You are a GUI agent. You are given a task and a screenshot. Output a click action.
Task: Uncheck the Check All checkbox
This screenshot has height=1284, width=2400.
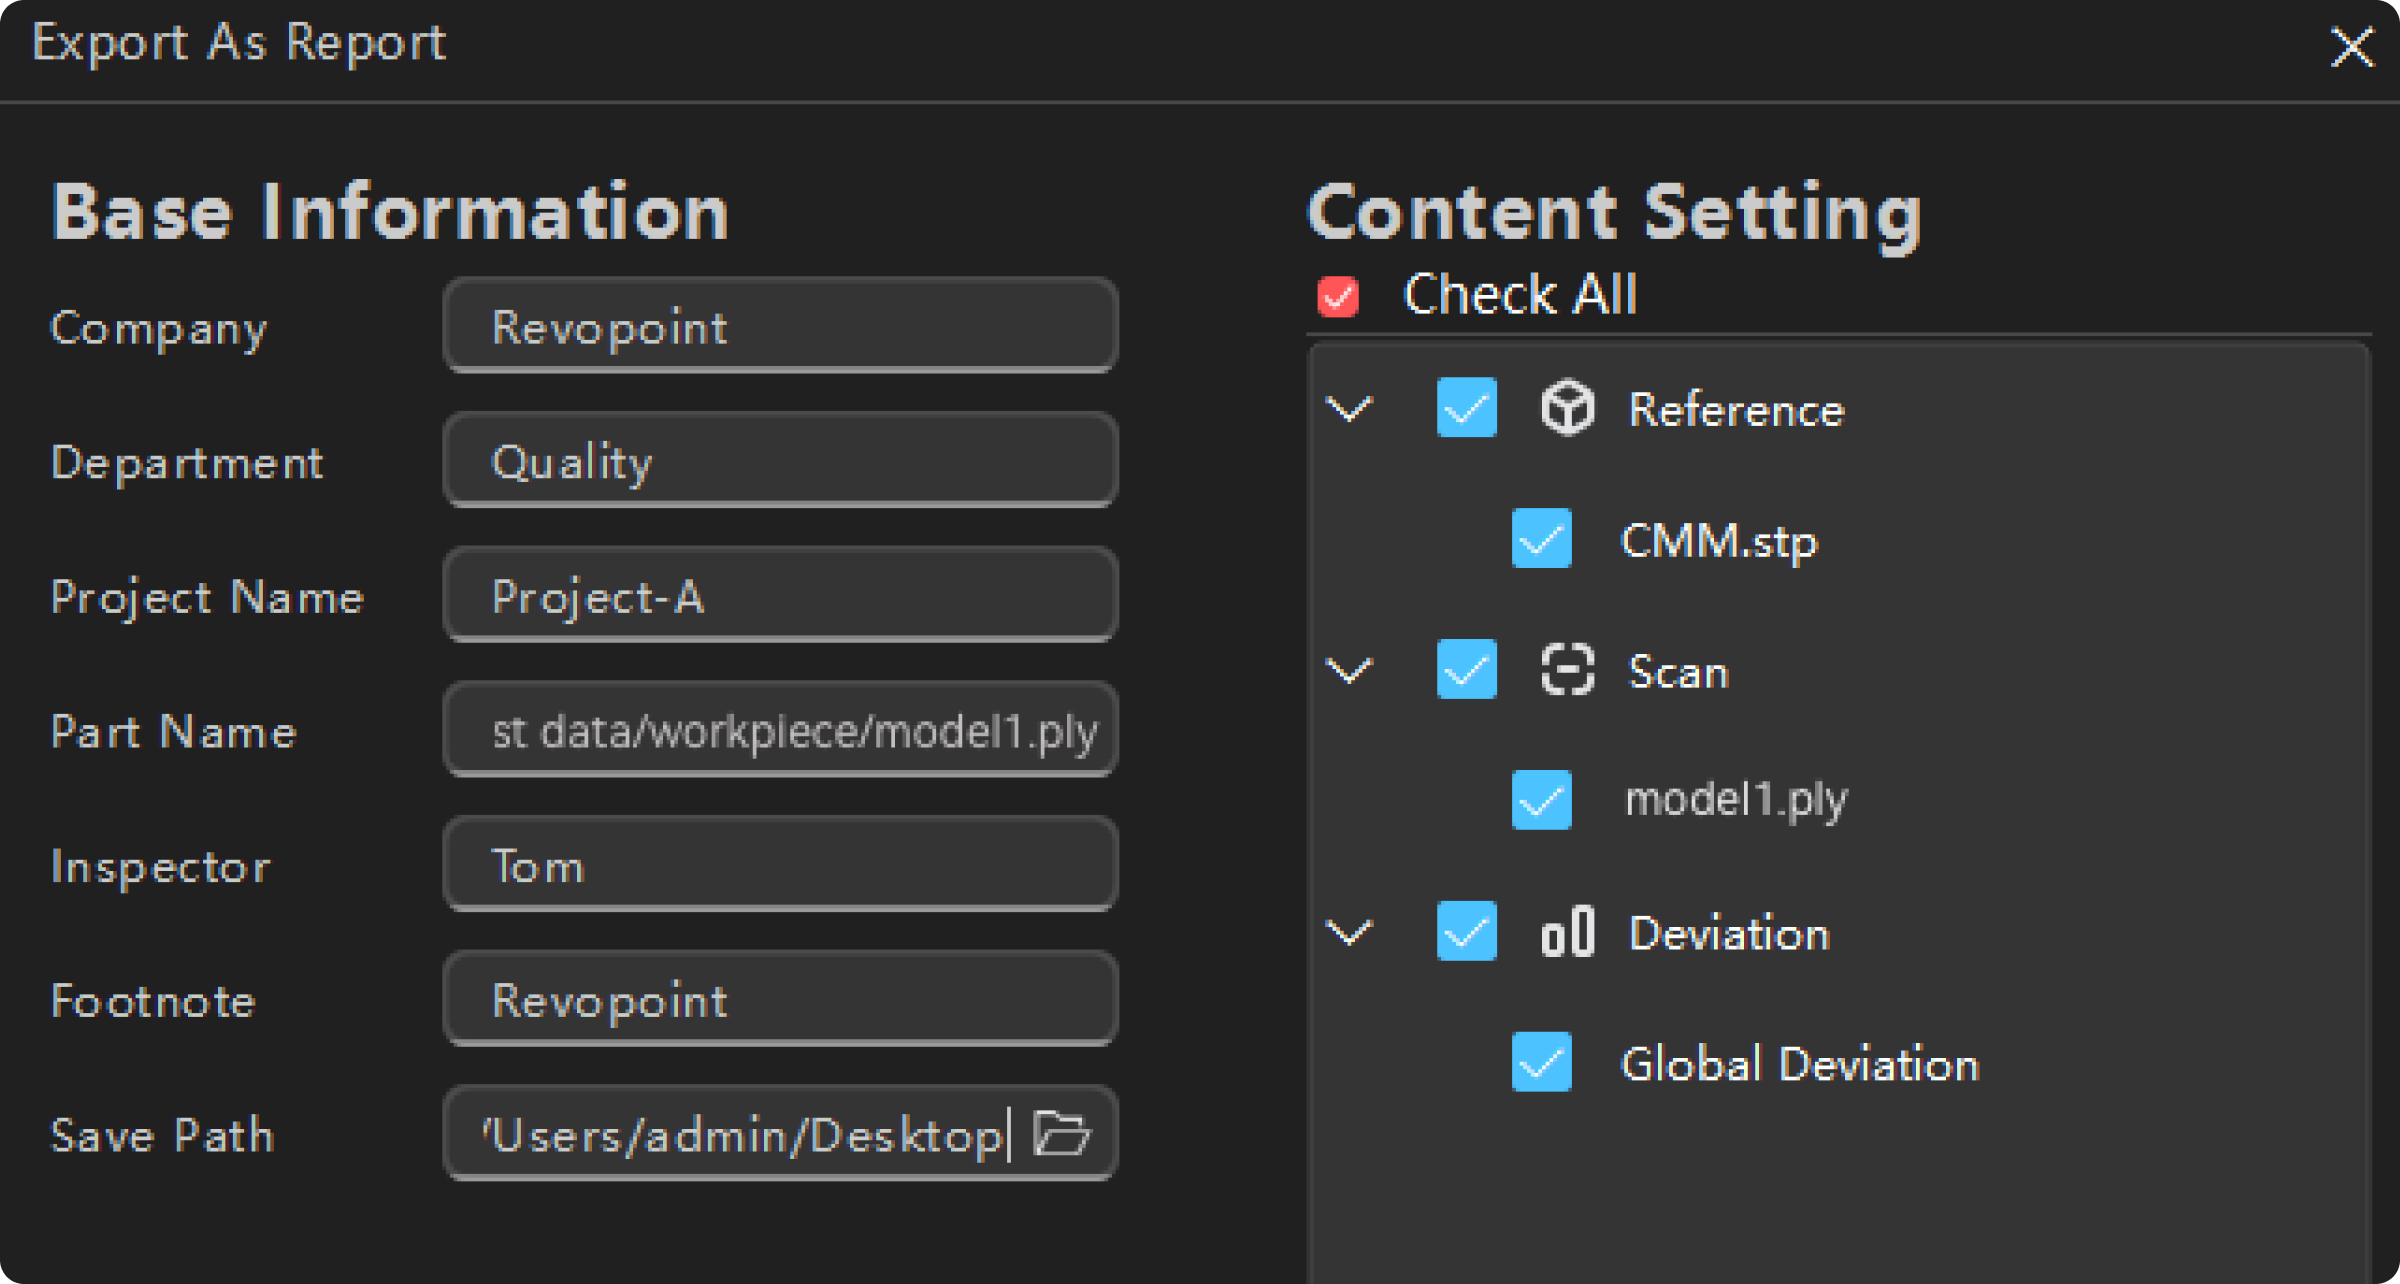tap(1338, 296)
